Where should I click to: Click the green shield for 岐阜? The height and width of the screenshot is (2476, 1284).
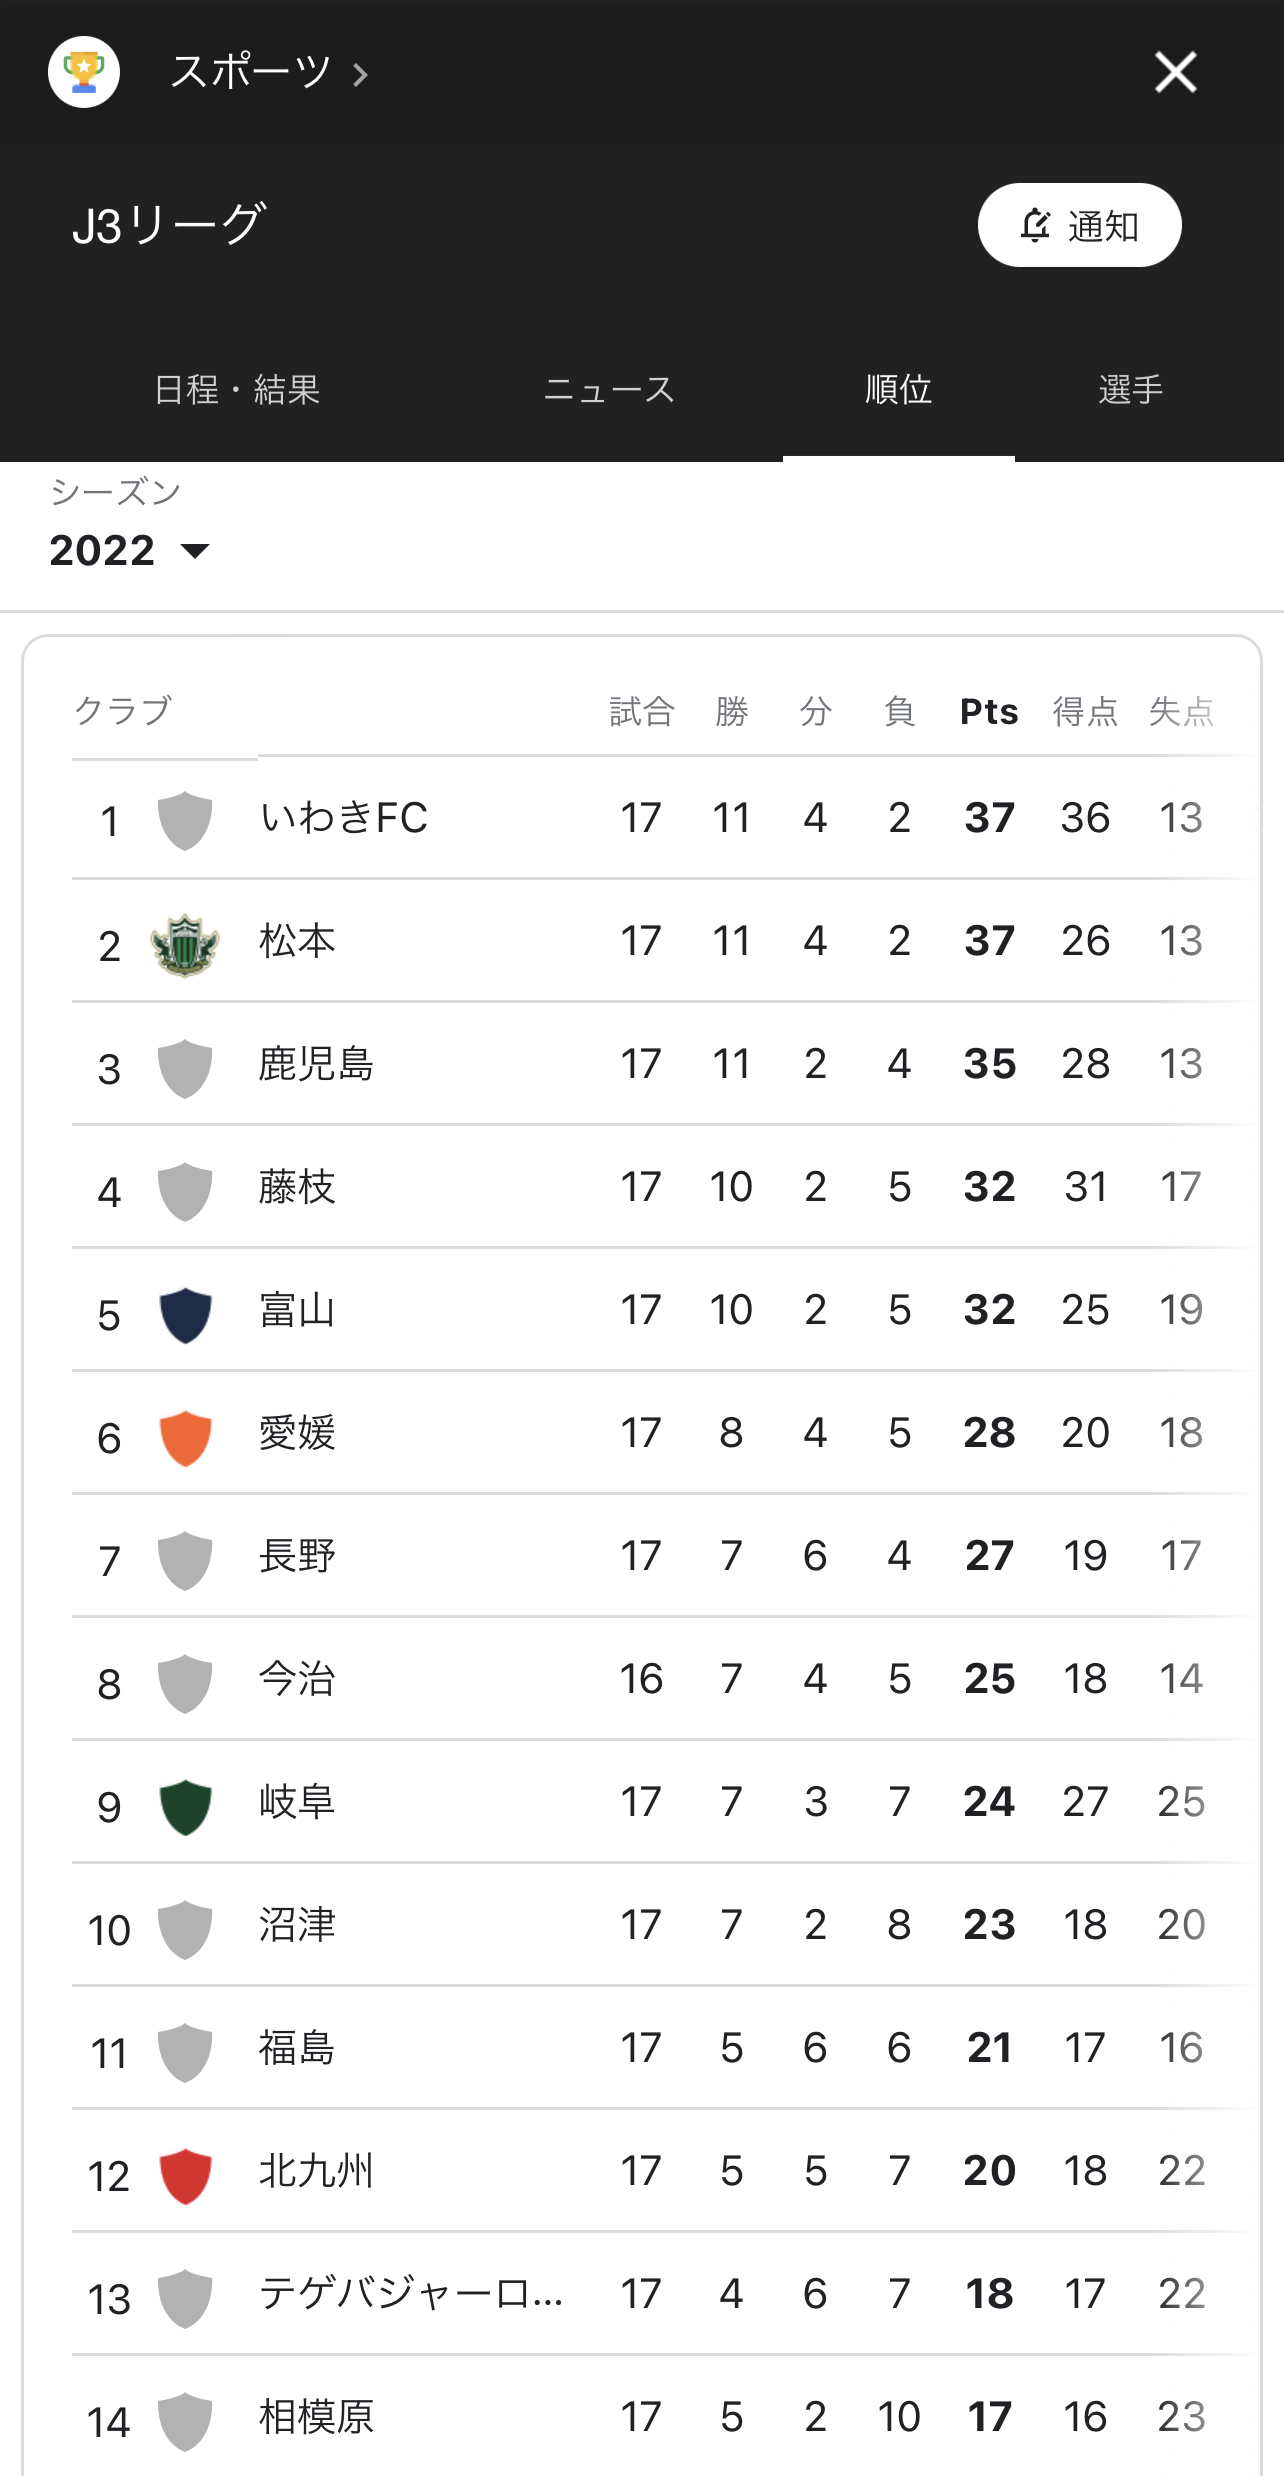click(x=185, y=1806)
